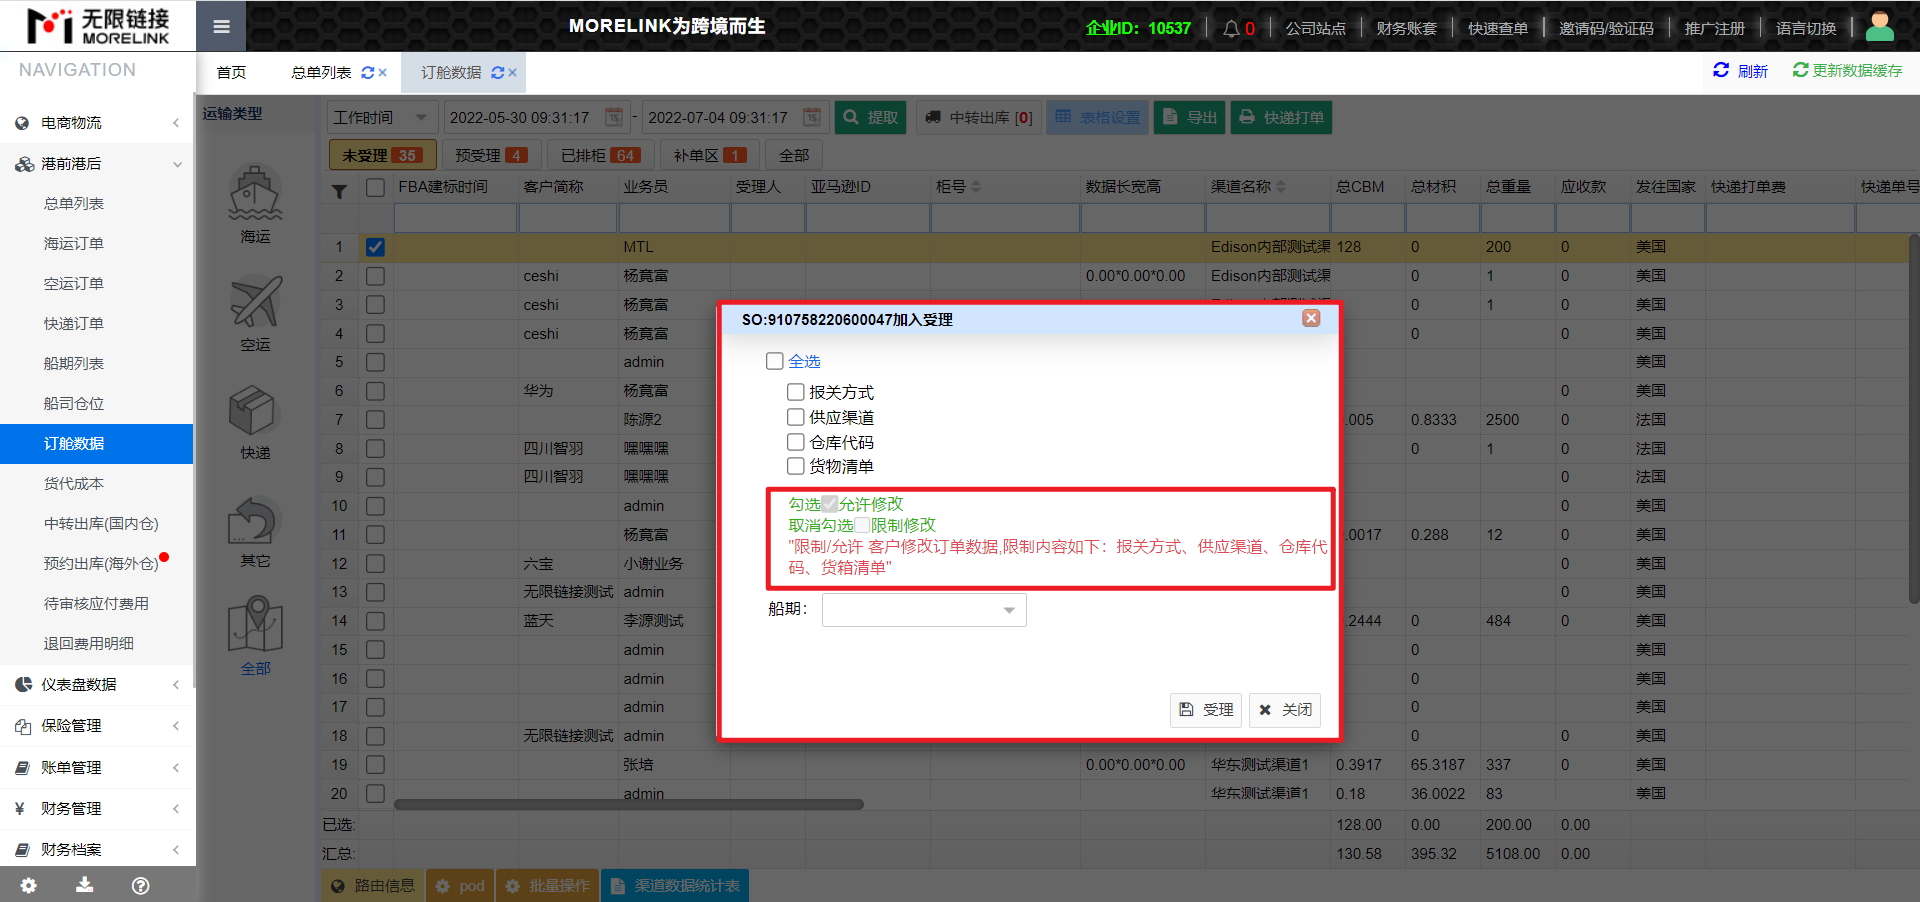Open the user avatar icon
Image resolution: width=1920 pixels, height=902 pixels.
[x=1879, y=27]
